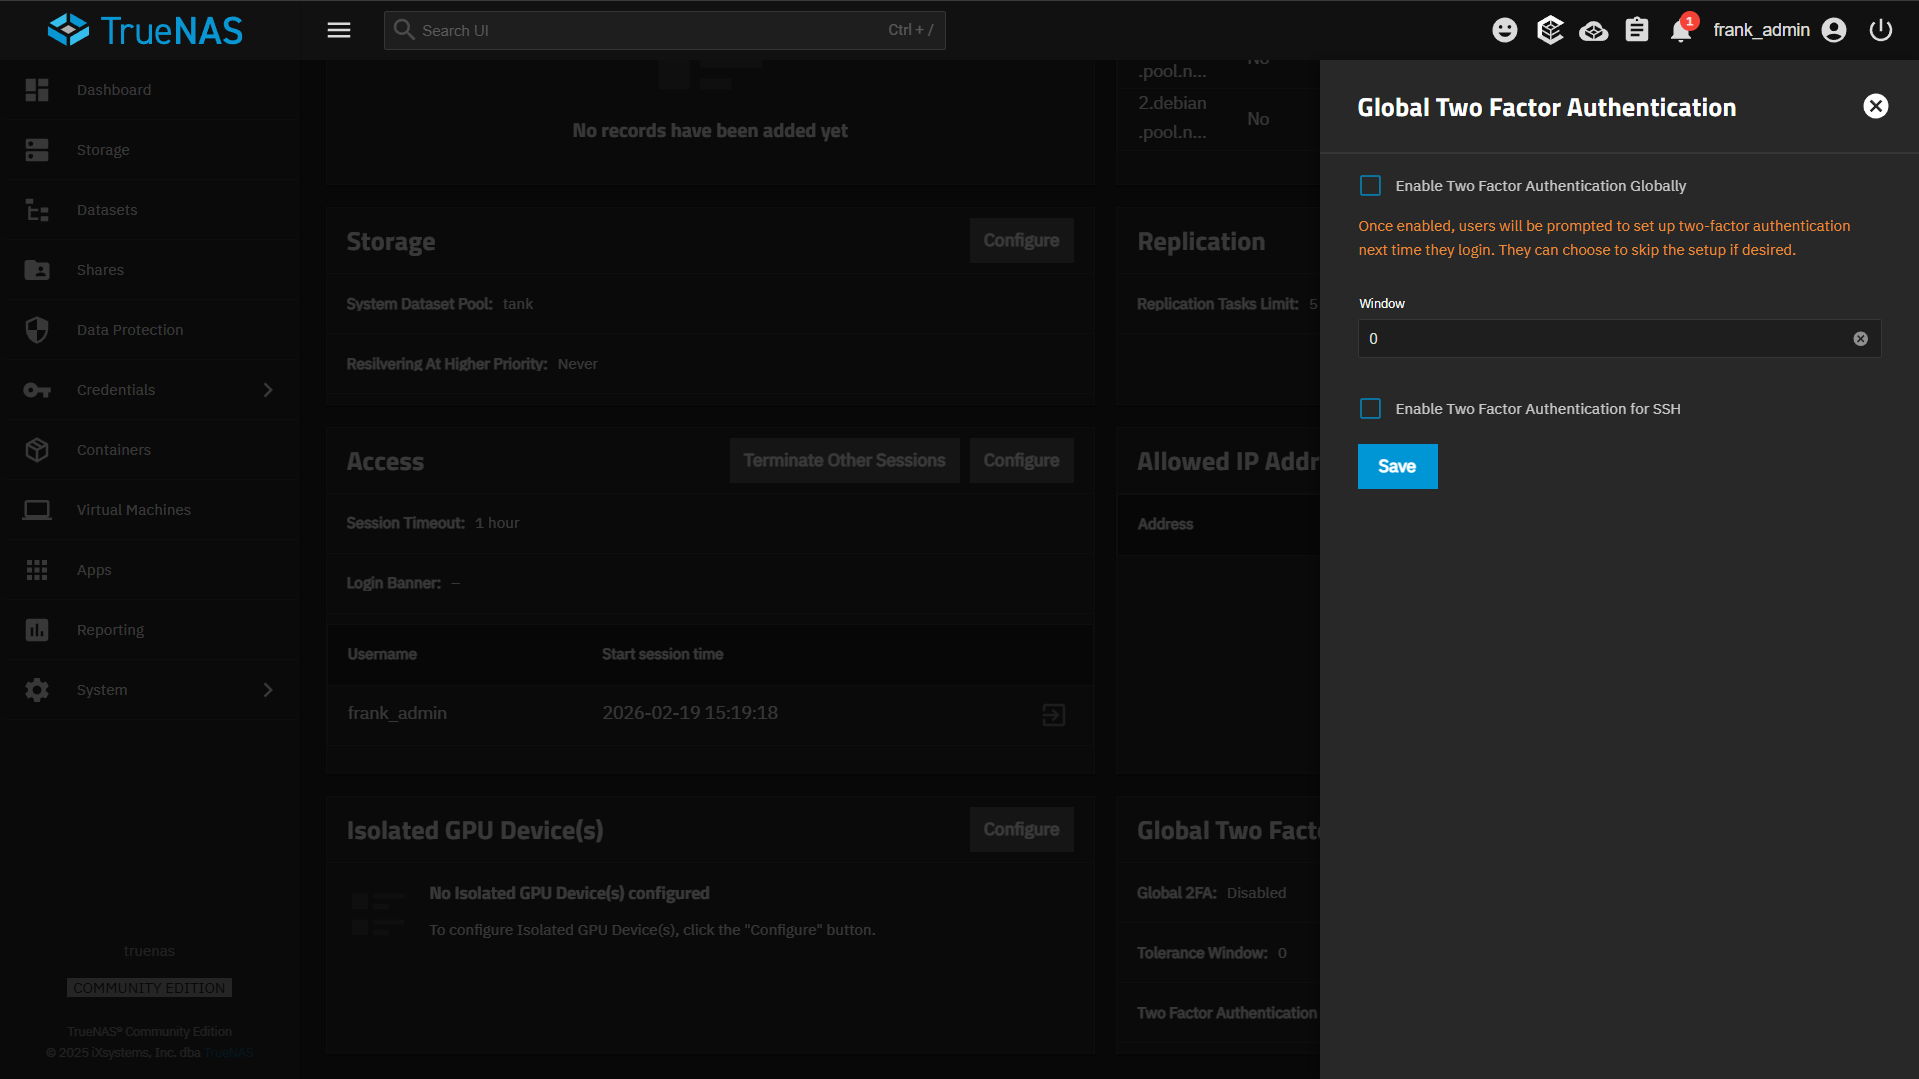Image resolution: width=1919 pixels, height=1079 pixels.
Task: Click the TrueCommand cloud status icon
Action: (x=1593, y=31)
